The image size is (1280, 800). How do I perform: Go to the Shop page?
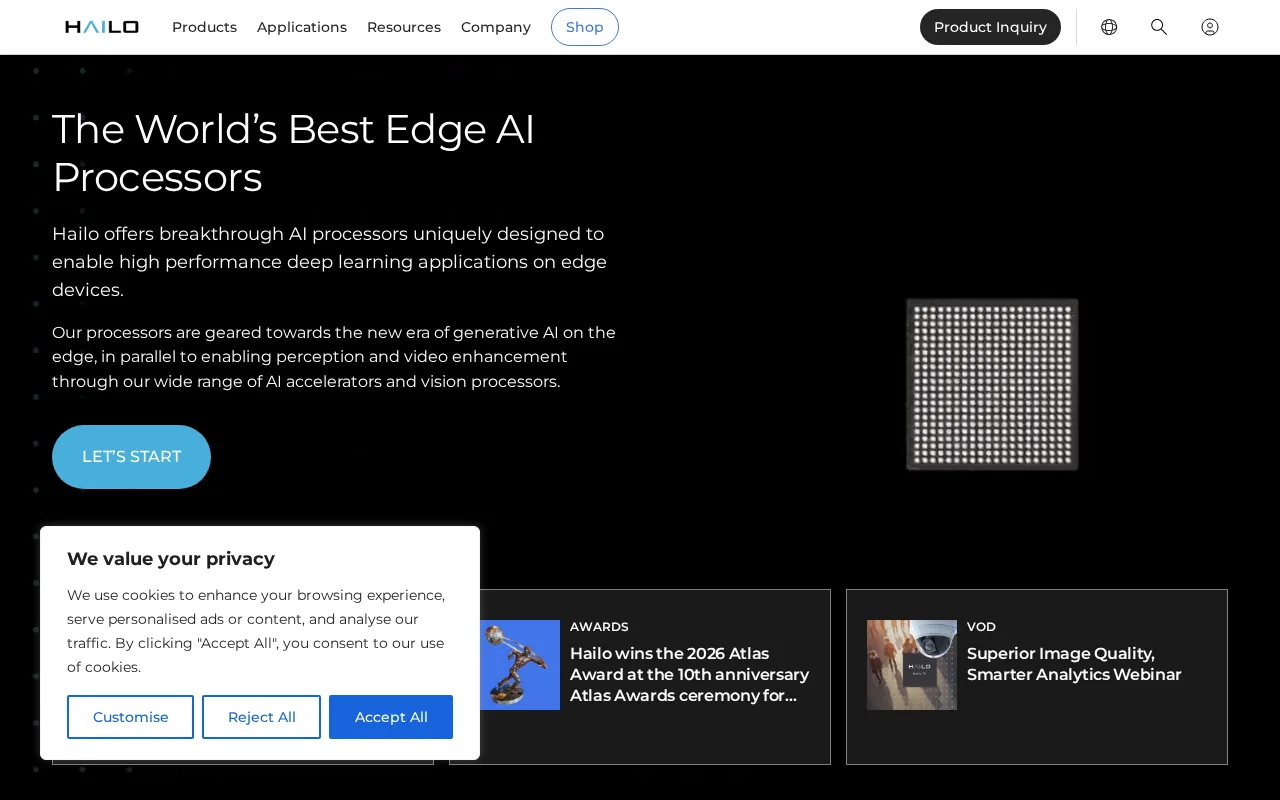tap(585, 27)
